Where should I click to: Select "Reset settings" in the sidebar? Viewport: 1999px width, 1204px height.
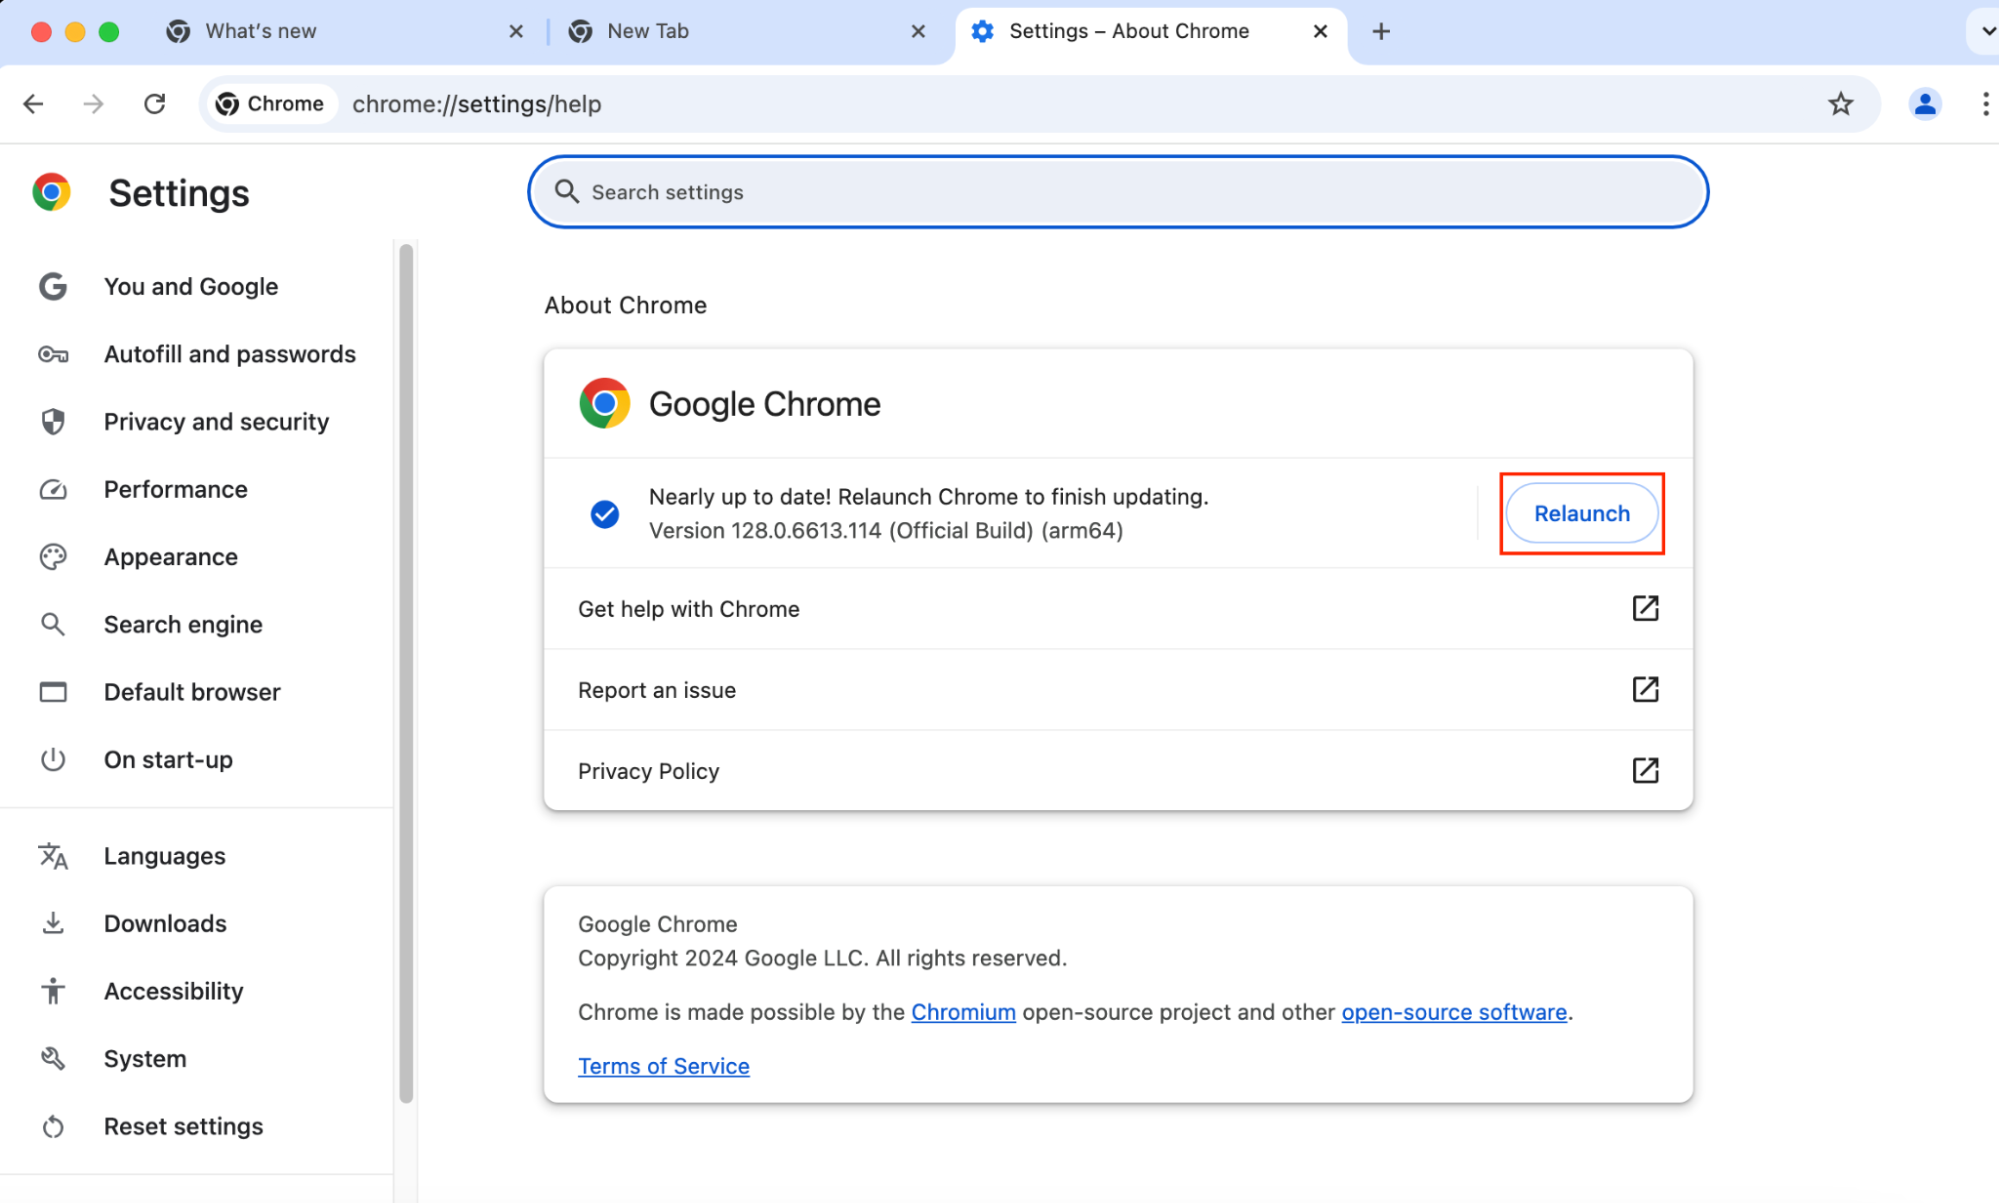point(183,1126)
